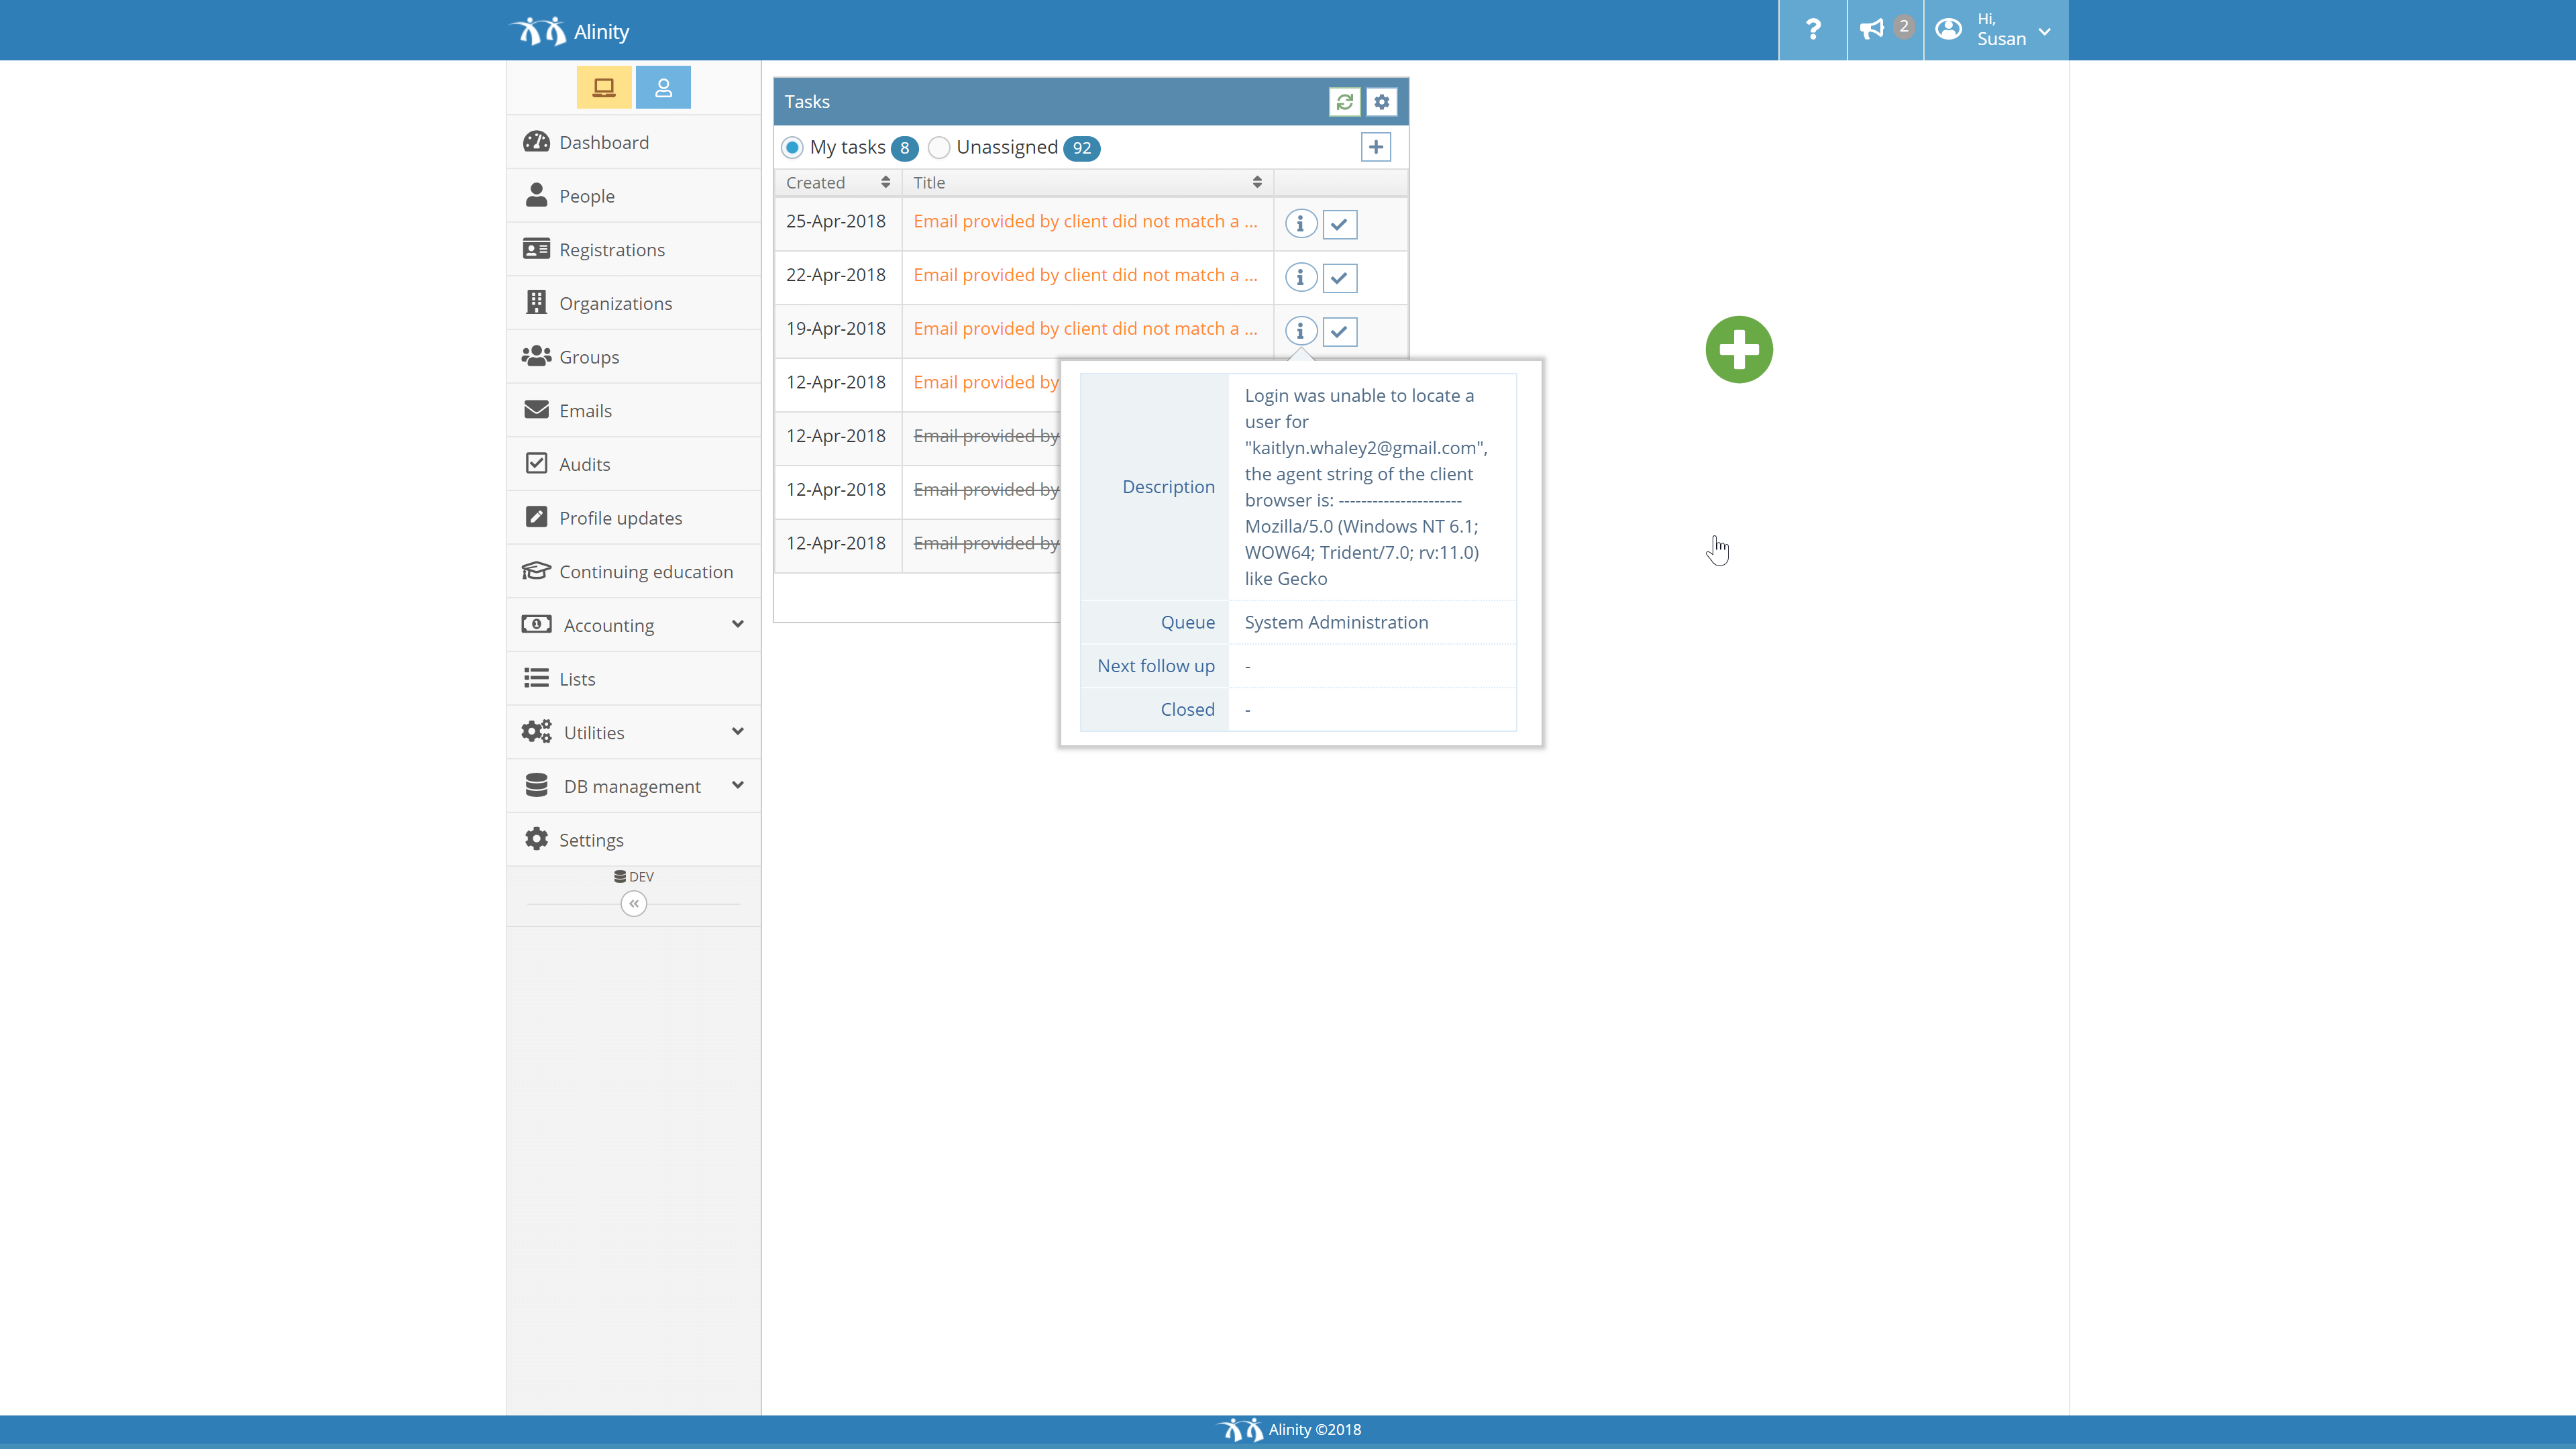The height and width of the screenshot is (1449, 2576).
Task: Click the Alinity logo in the header
Action: 570,31
